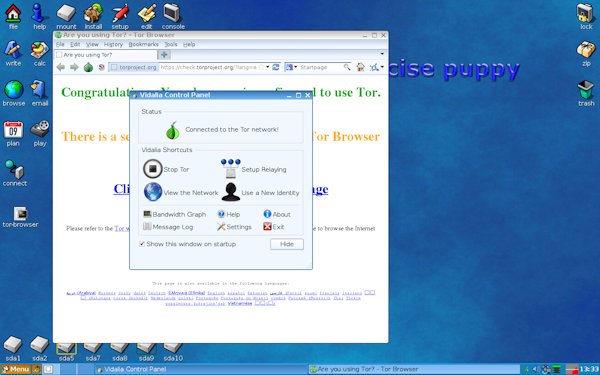The image size is (600, 375).
Task: Open the Puppy Menu button on taskbar
Action: pyautogui.click(x=16, y=369)
